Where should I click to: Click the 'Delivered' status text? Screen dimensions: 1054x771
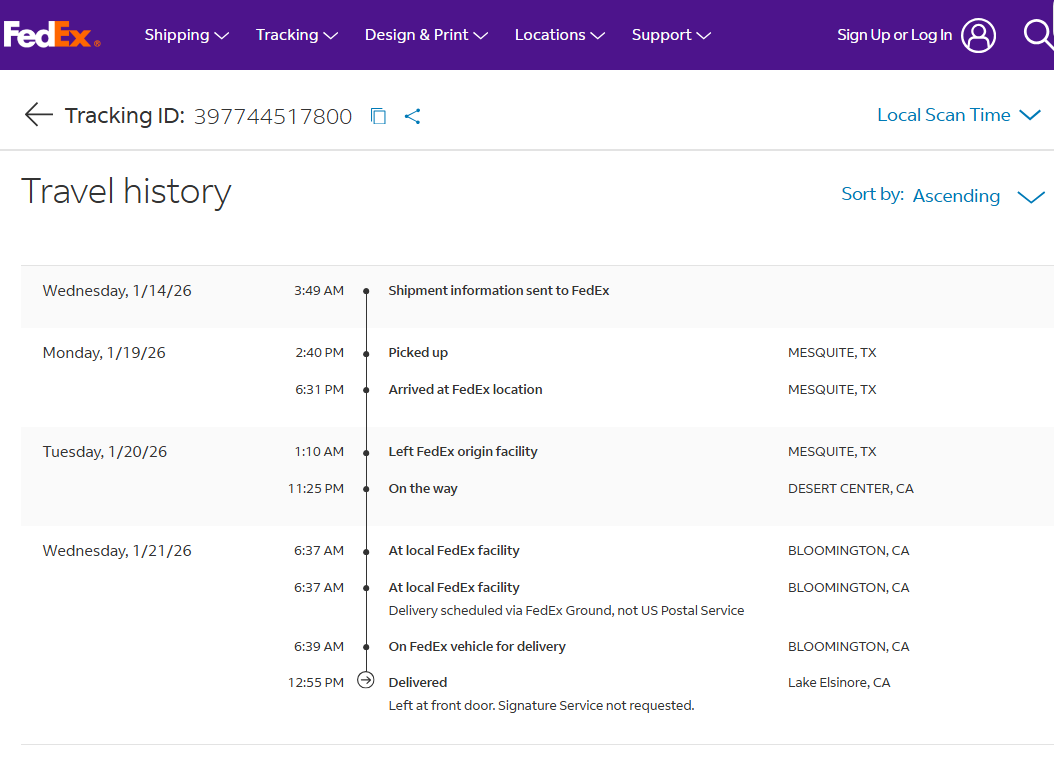[x=417, y=682]
